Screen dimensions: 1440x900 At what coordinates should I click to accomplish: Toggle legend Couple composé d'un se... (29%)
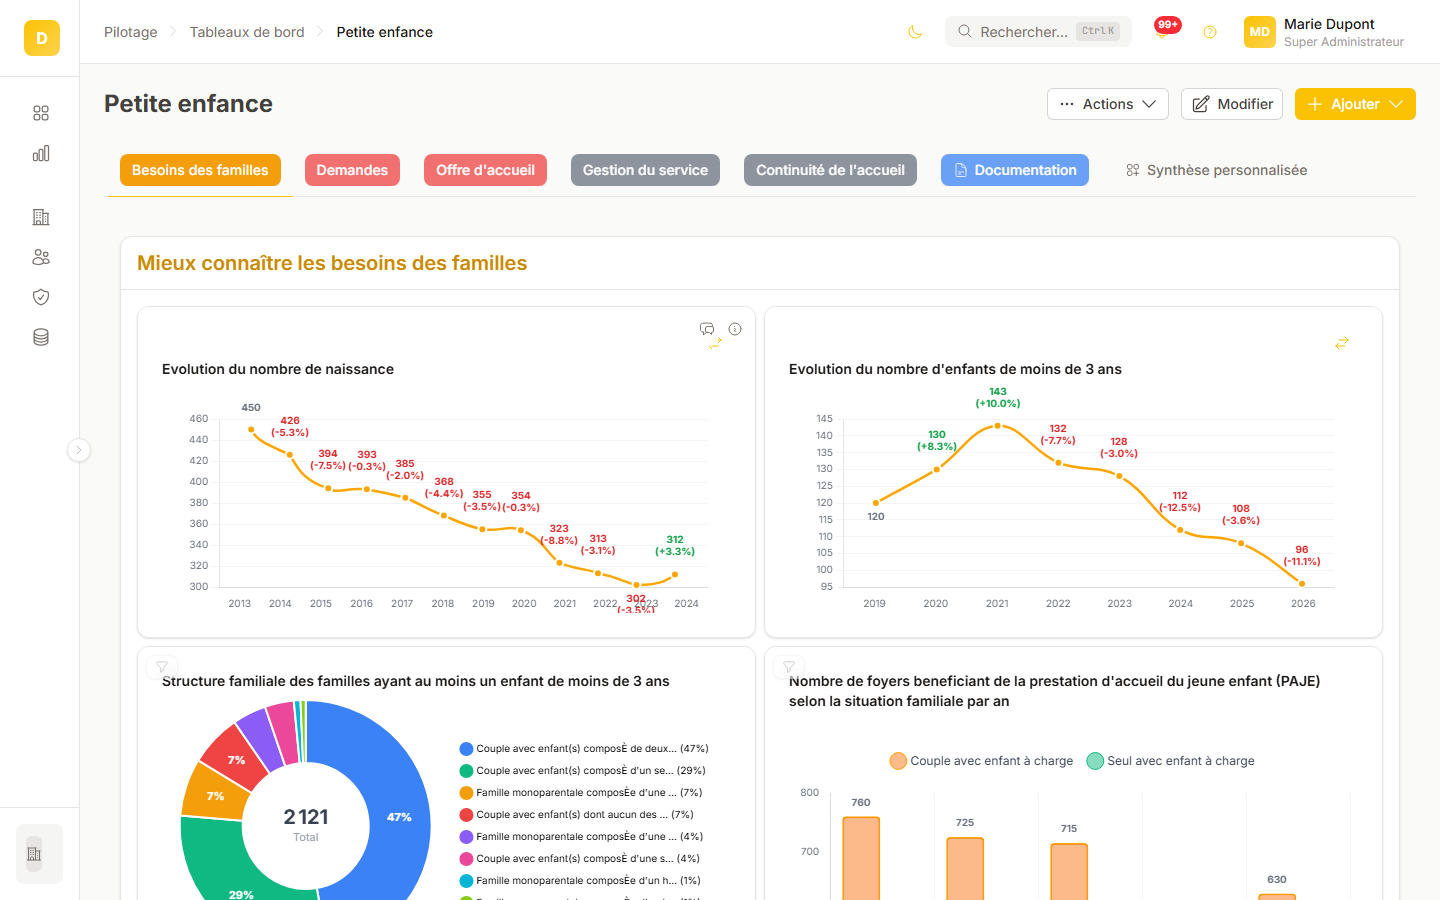point(582,771)
